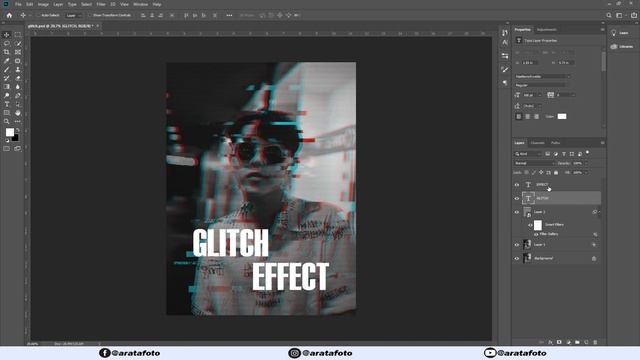Open the Learn panel lightbulb icon

click(613, 33)
